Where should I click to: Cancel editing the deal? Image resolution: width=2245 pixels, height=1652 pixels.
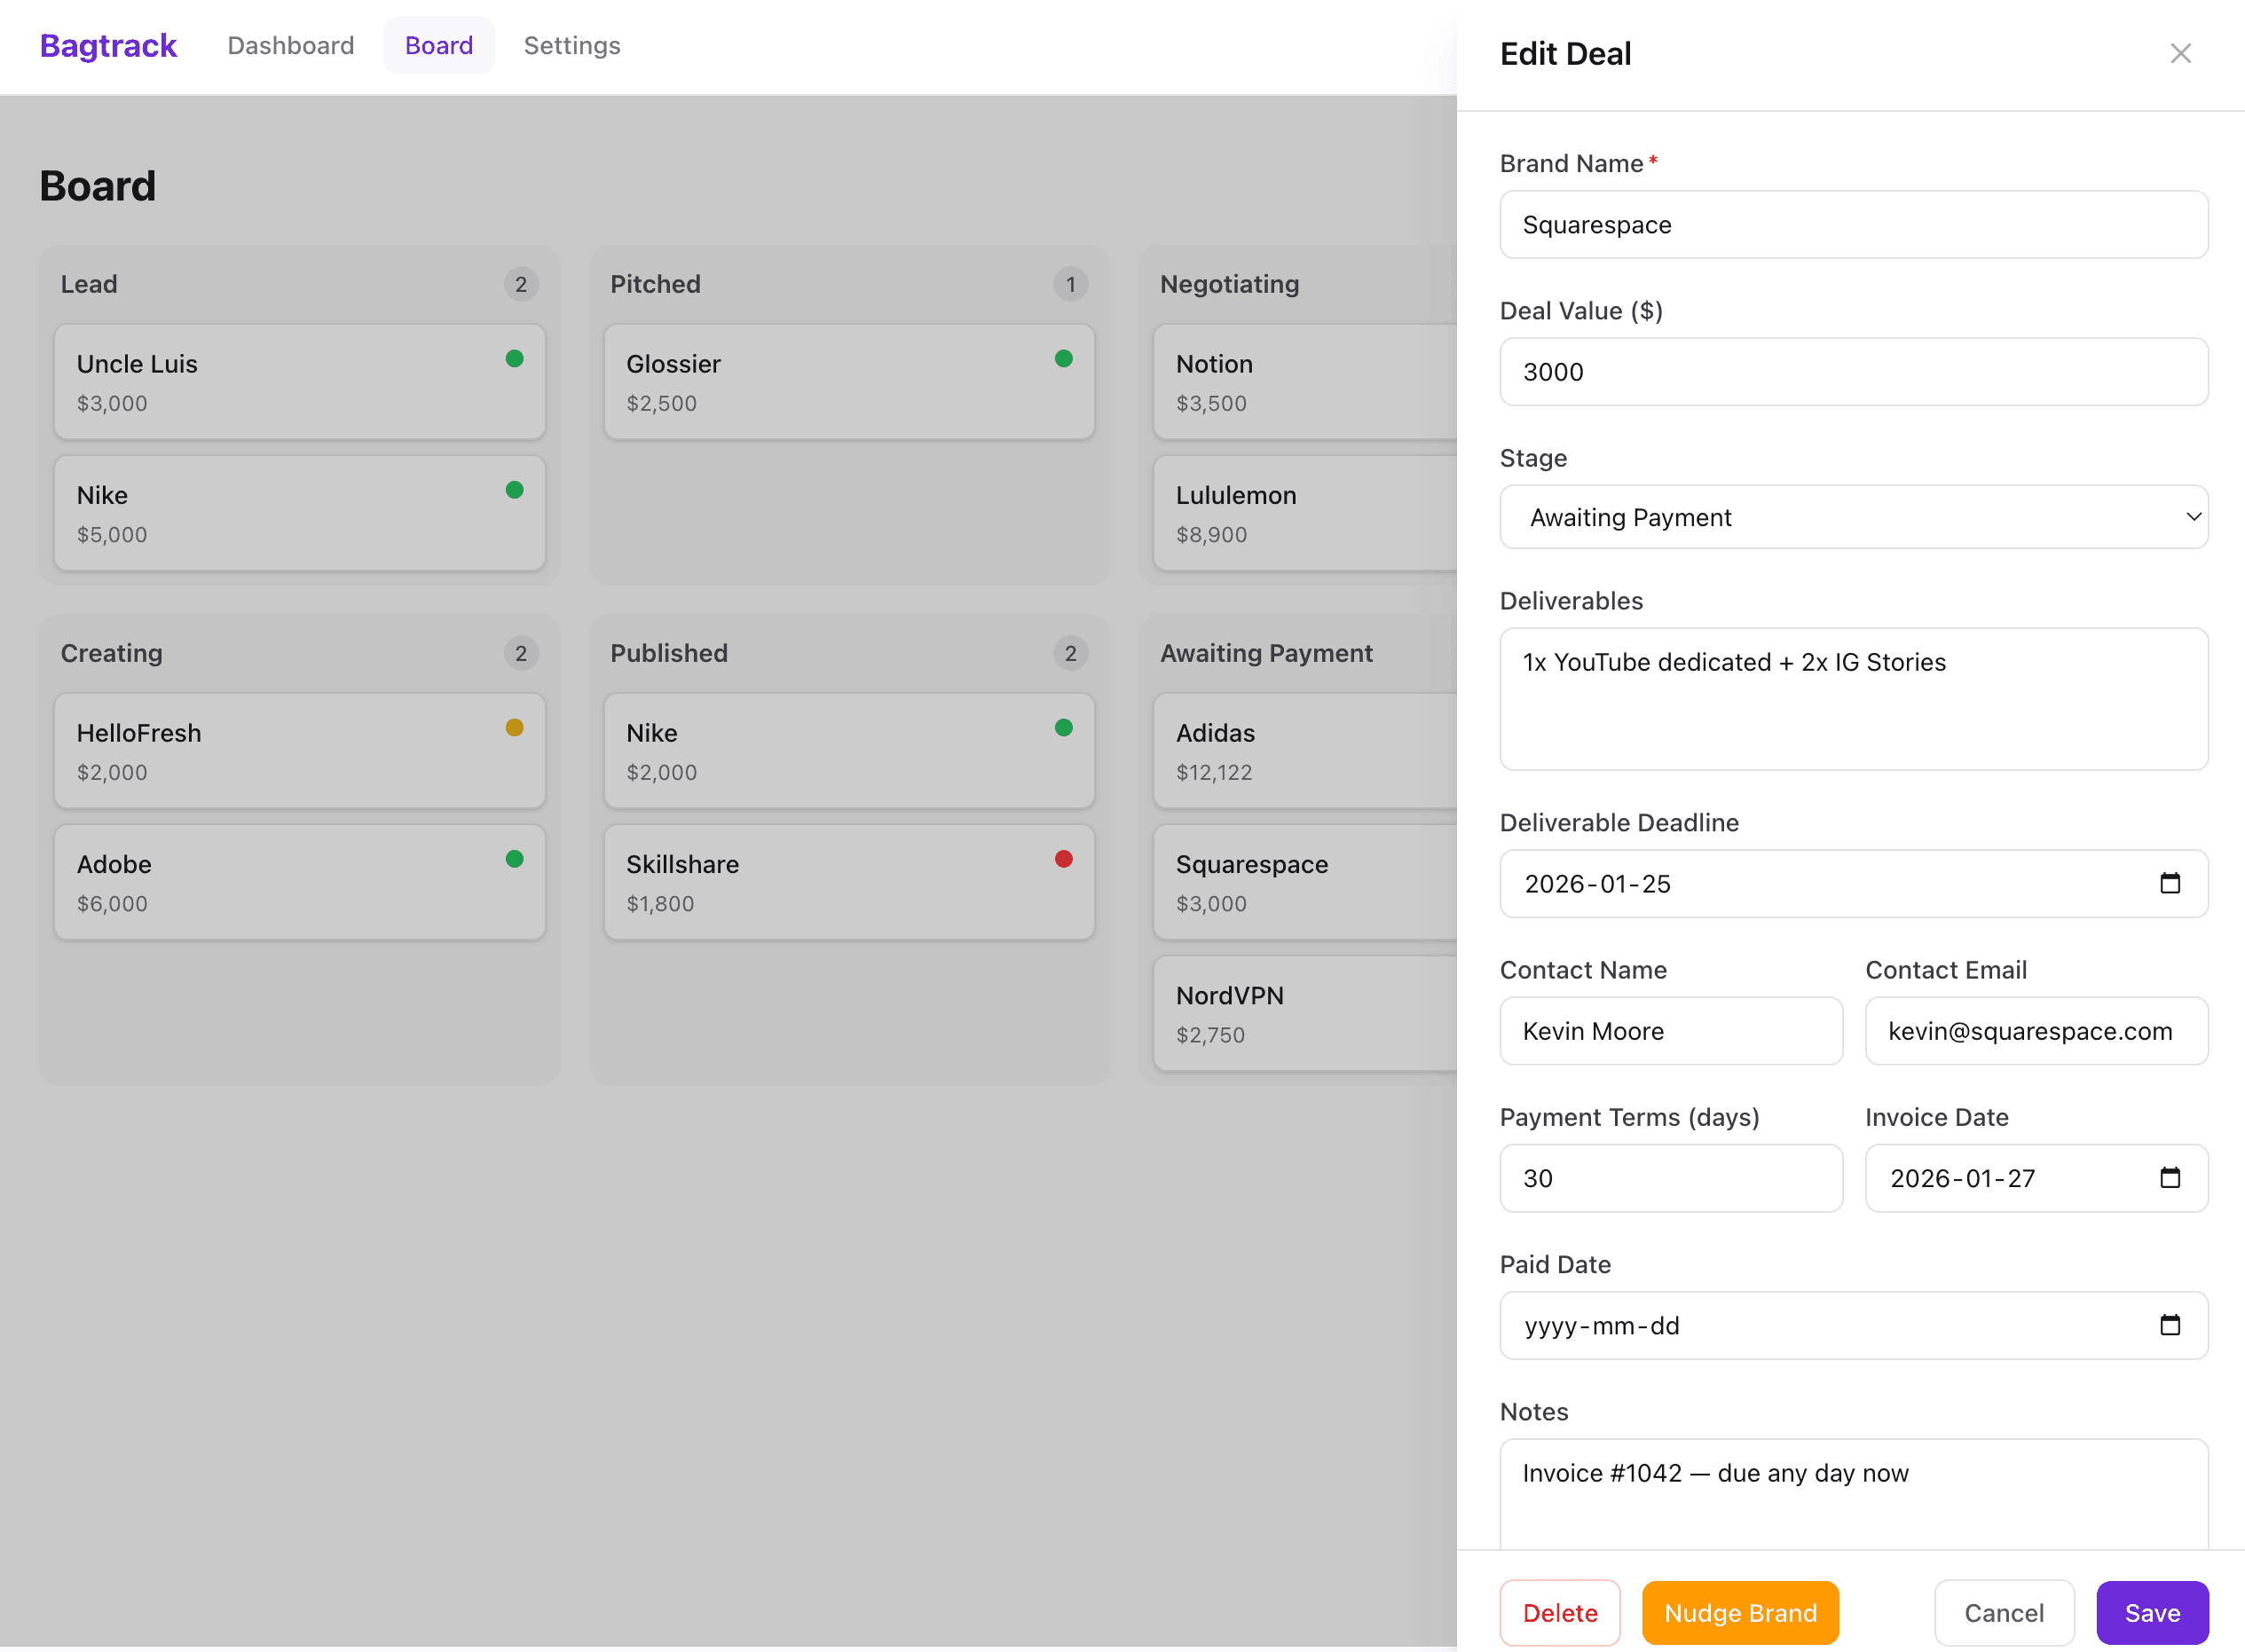point(2003,1612)
